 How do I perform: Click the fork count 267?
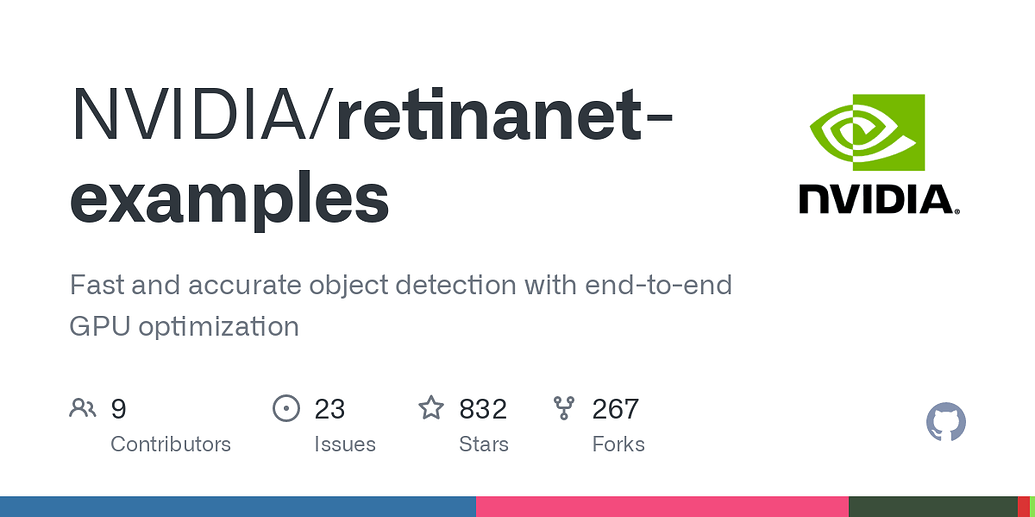pyautogui.click(x=615, y=409)
